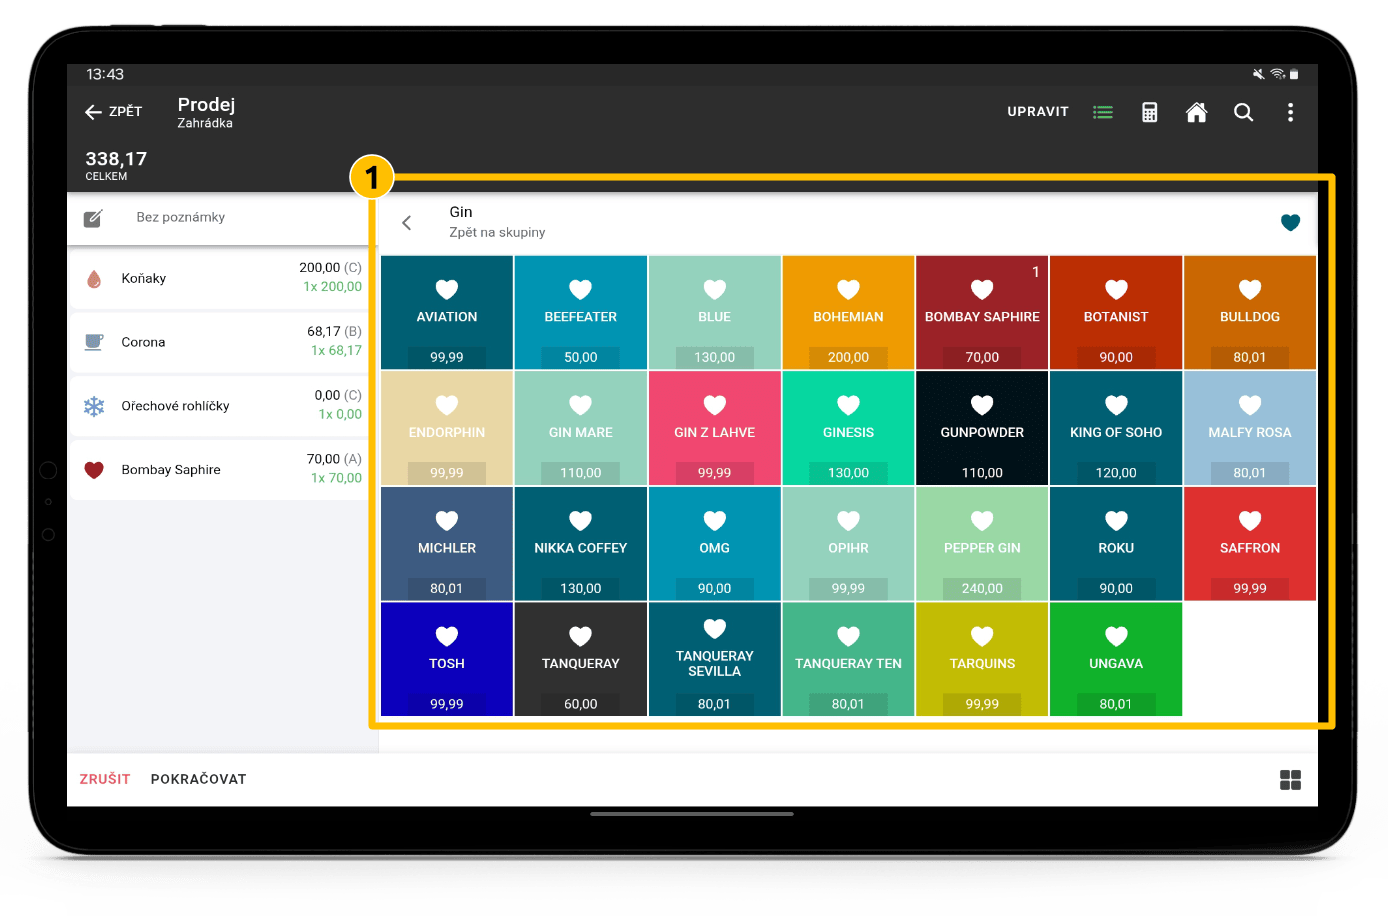Select the TANQUERAY tile priced 60,00
This screenshot has width=1388, height=916.
click(581, 659)
